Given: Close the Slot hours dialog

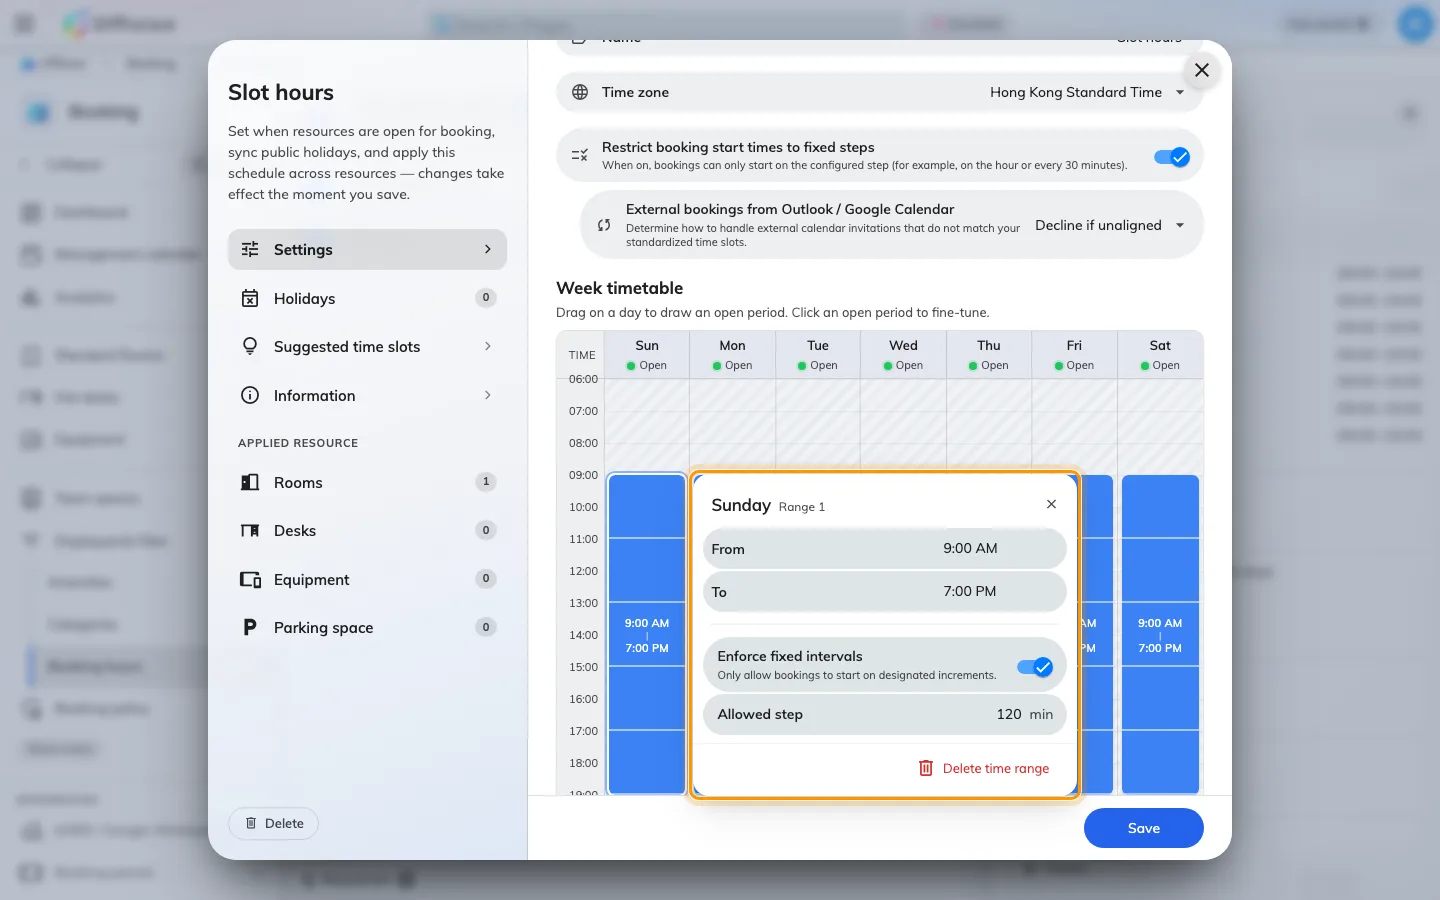Looking at the screenshot, I should pyautogui.click(x=1202, y=70).
